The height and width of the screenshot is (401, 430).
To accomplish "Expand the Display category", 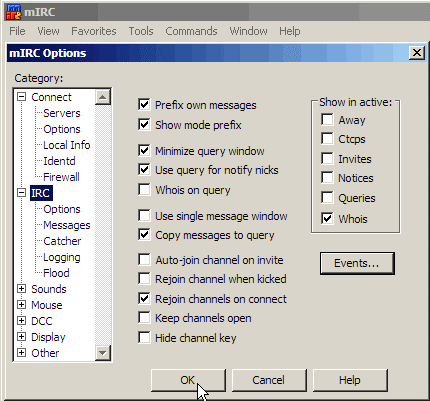I will click(x=22, y=337).
